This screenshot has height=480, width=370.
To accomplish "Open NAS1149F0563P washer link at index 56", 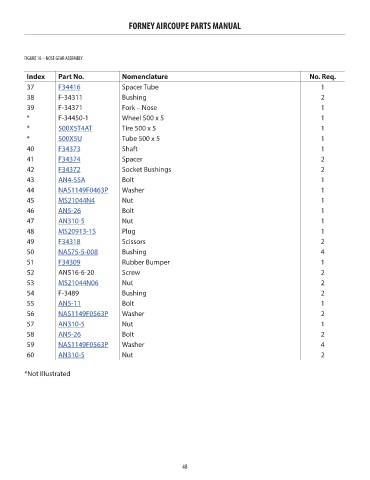I will [x=83, y=314].
